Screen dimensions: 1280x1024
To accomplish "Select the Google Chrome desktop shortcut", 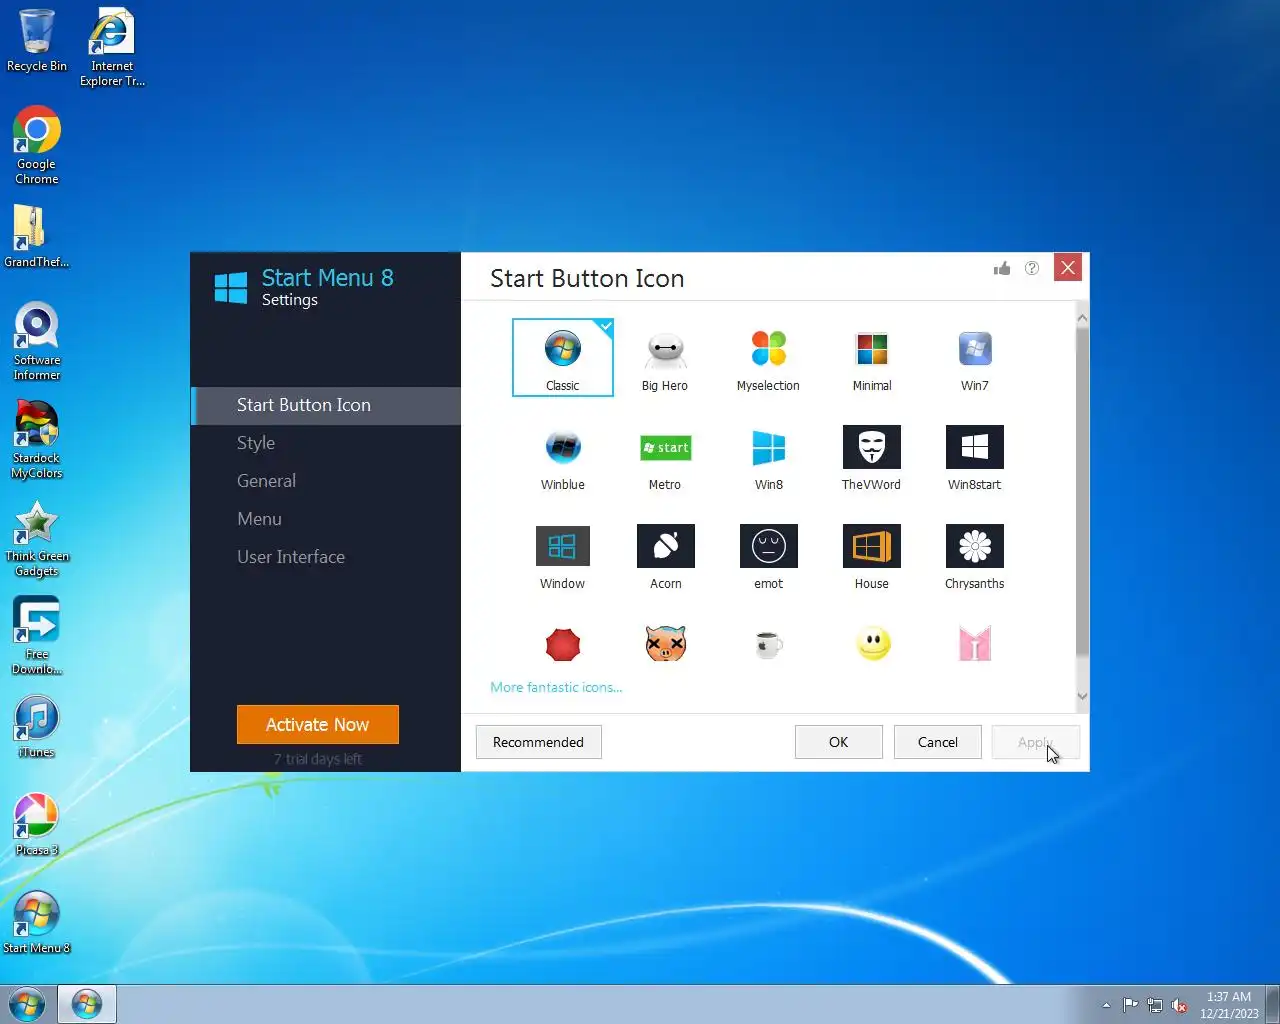I will (x=37, y=146).
